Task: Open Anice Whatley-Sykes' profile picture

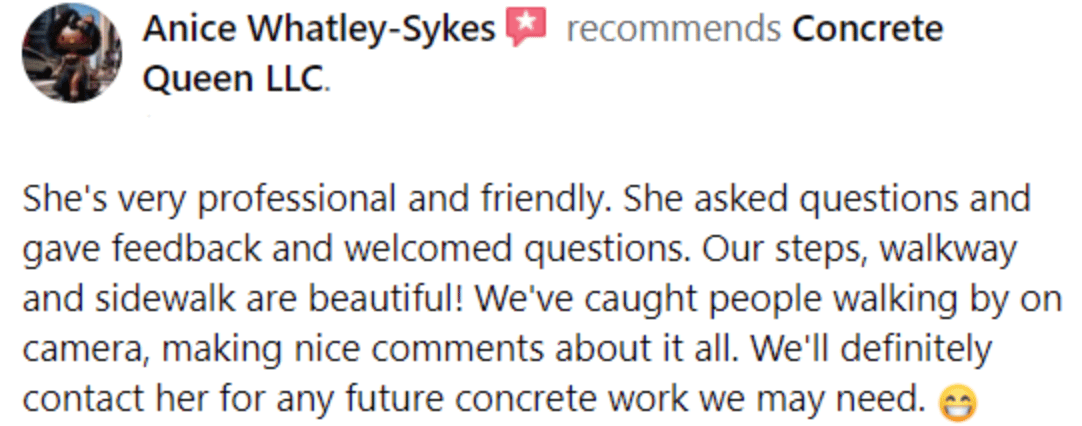Action: click(x=72, y=52)
